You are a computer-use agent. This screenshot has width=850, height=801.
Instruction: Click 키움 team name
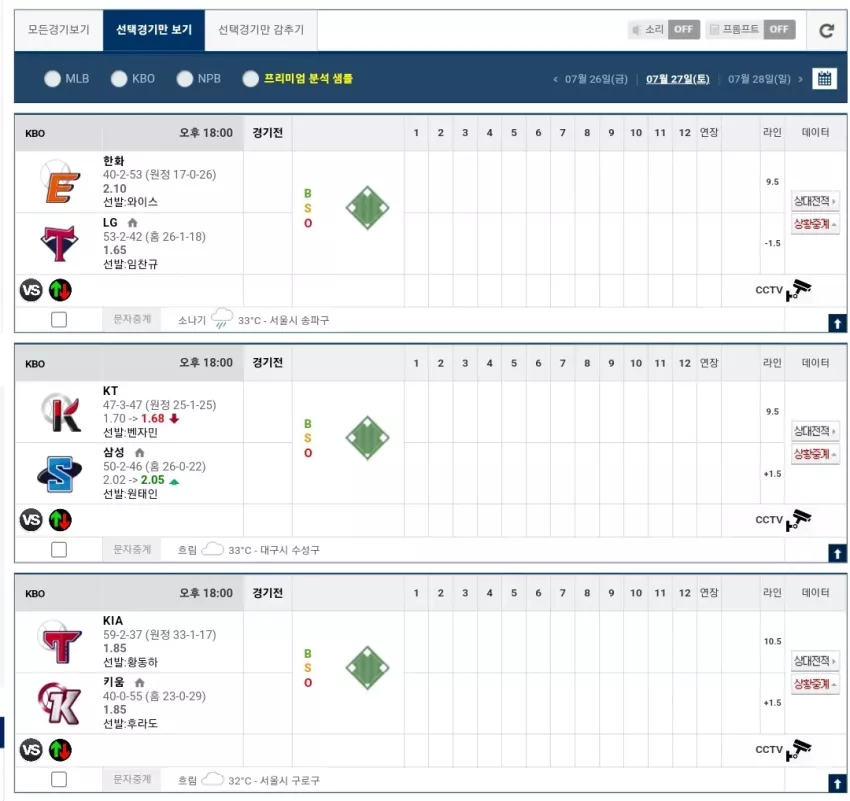[114, 682]
